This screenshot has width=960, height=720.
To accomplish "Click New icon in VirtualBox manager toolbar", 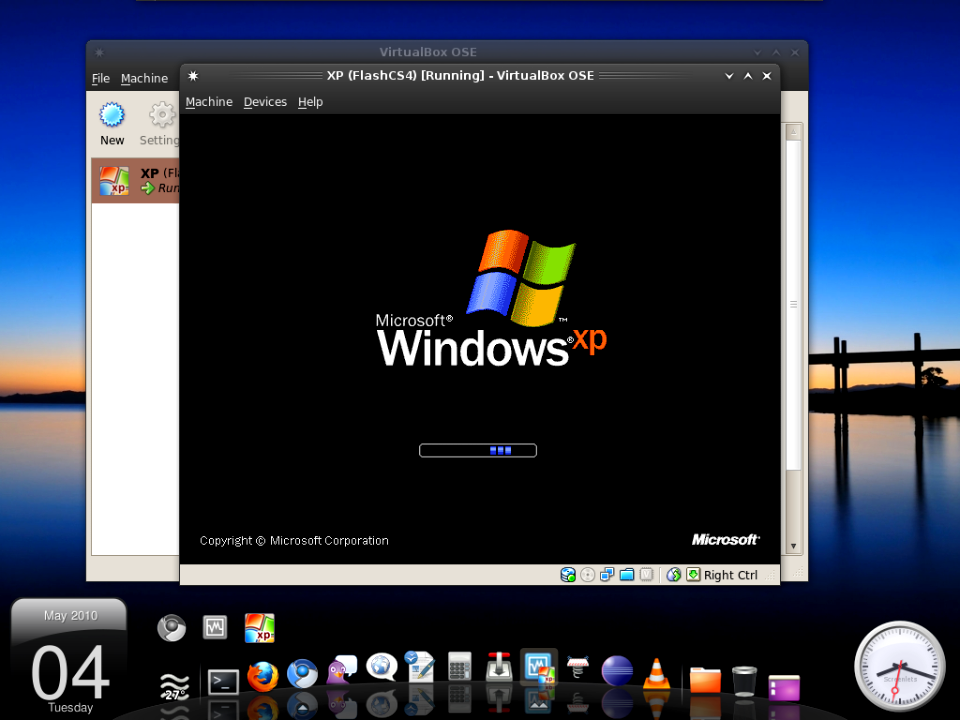I will click(112, 124).
